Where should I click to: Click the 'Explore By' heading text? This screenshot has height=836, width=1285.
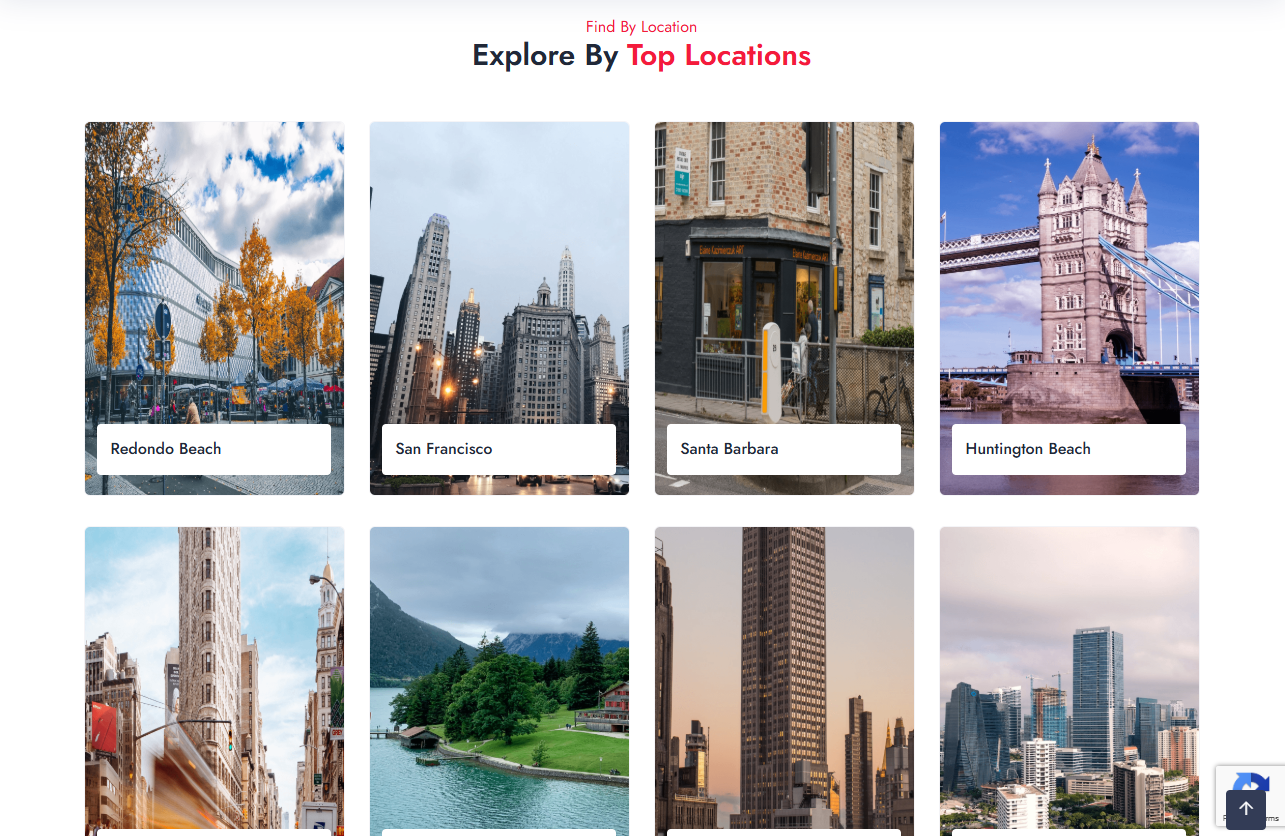545,55
